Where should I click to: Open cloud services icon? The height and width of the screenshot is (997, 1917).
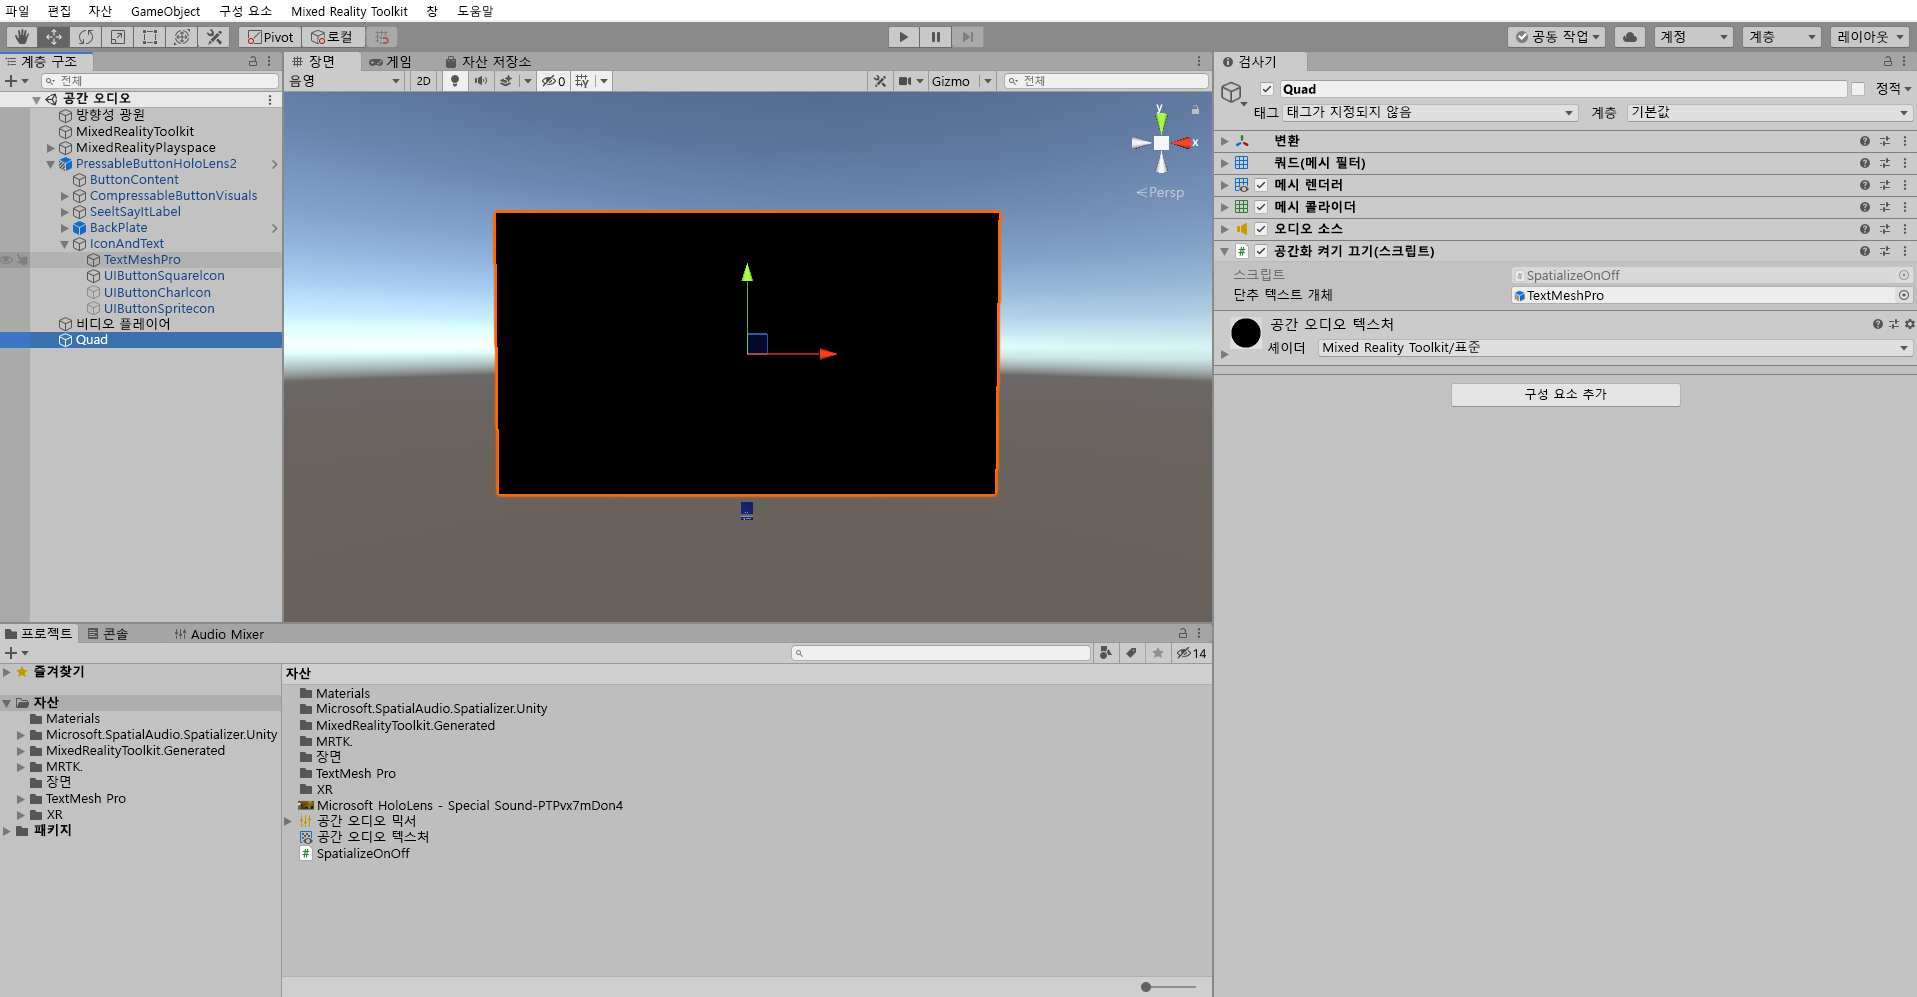[x=1629, y=37]
